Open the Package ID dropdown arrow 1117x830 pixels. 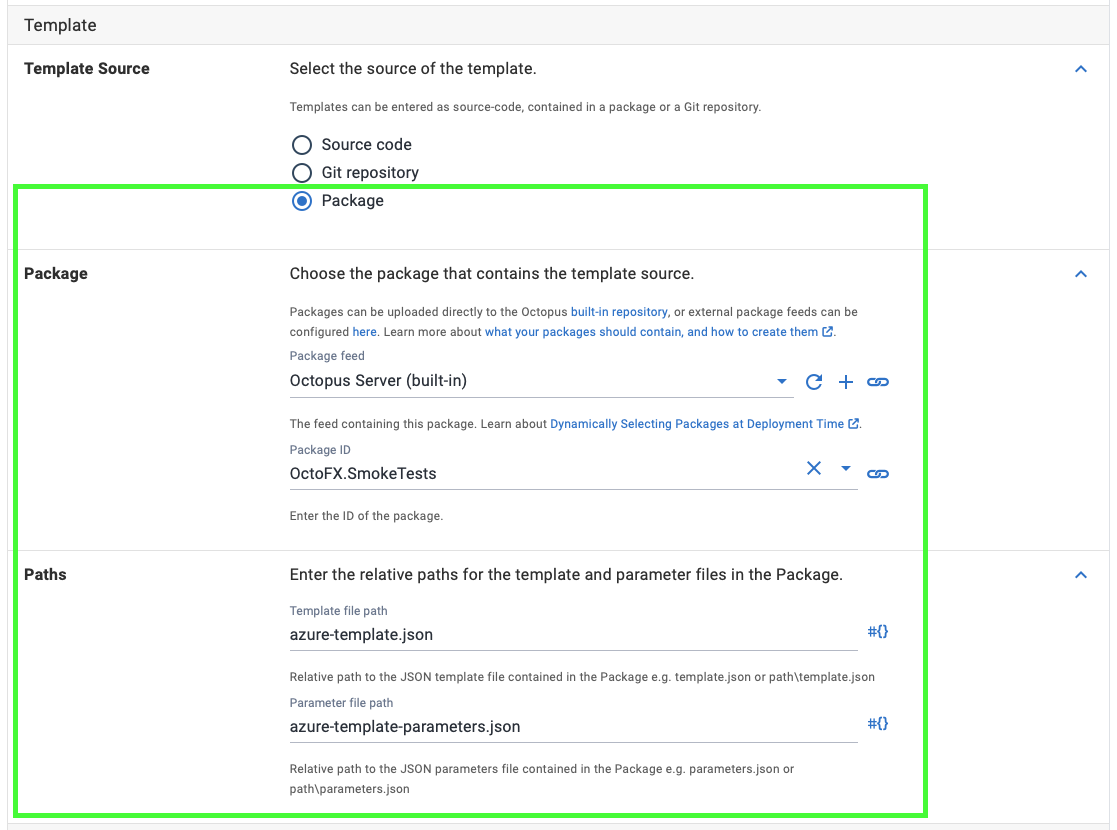pos(846,469)
